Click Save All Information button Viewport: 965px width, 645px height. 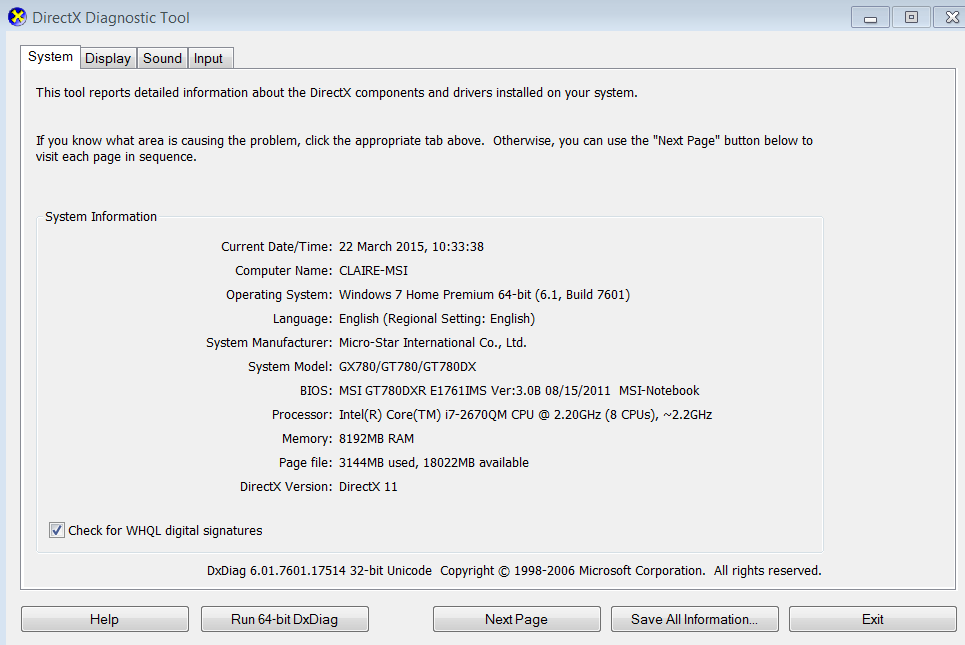pos(694,619)
